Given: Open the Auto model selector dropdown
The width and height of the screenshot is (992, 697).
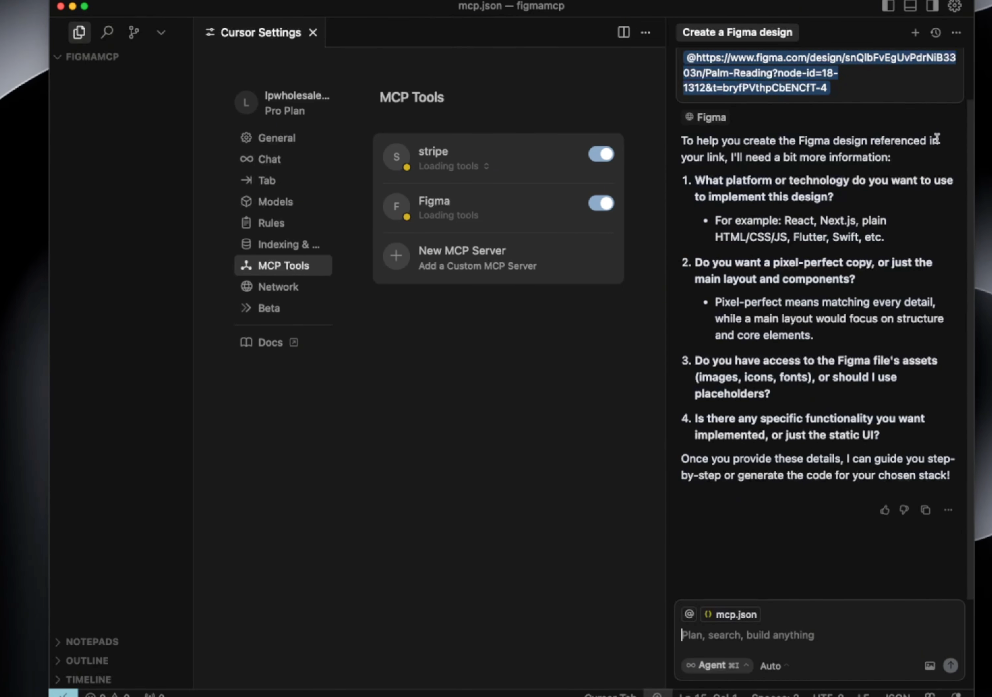Looking at the screenshot, I should pos(772,665).
